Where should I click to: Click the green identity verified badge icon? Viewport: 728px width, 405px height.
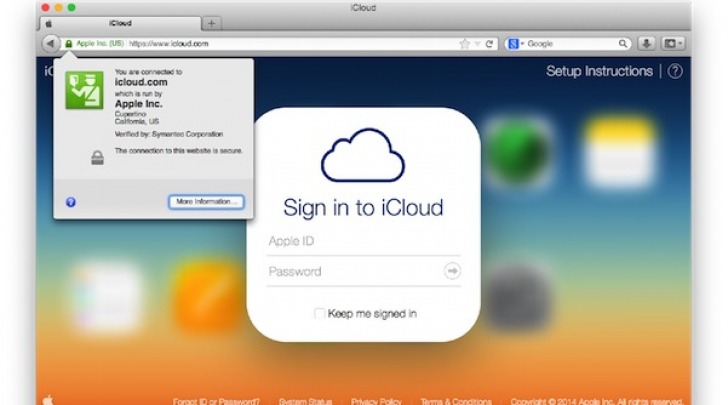[84, 90]
